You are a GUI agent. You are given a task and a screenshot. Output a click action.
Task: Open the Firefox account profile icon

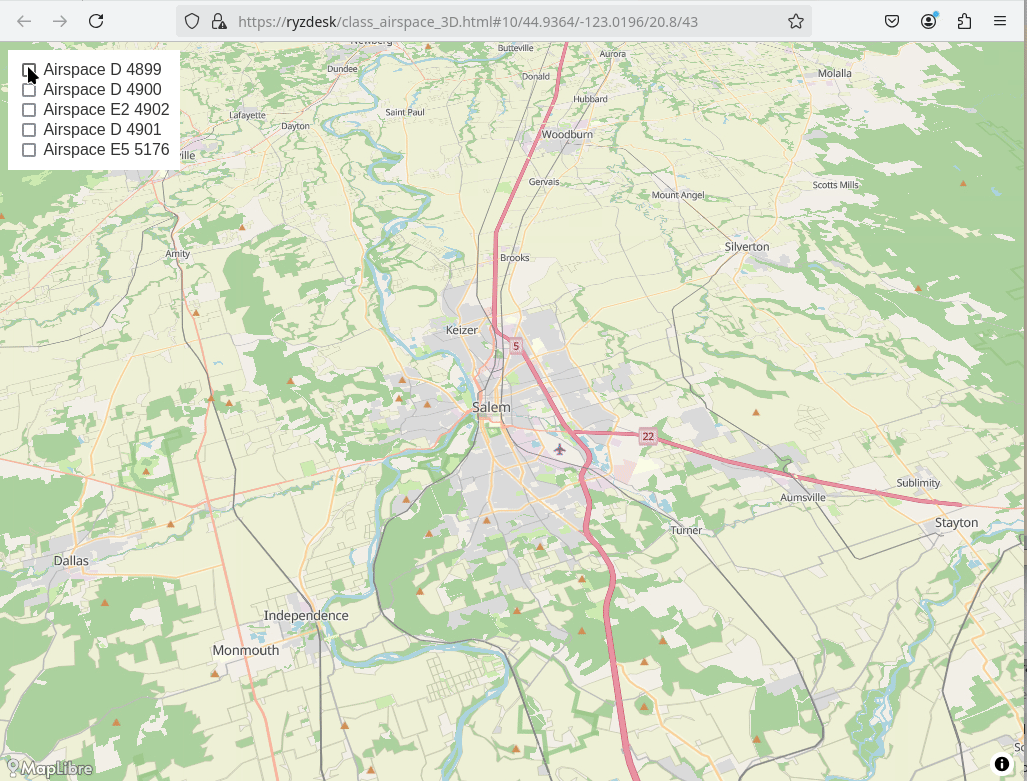pos(929,21)
